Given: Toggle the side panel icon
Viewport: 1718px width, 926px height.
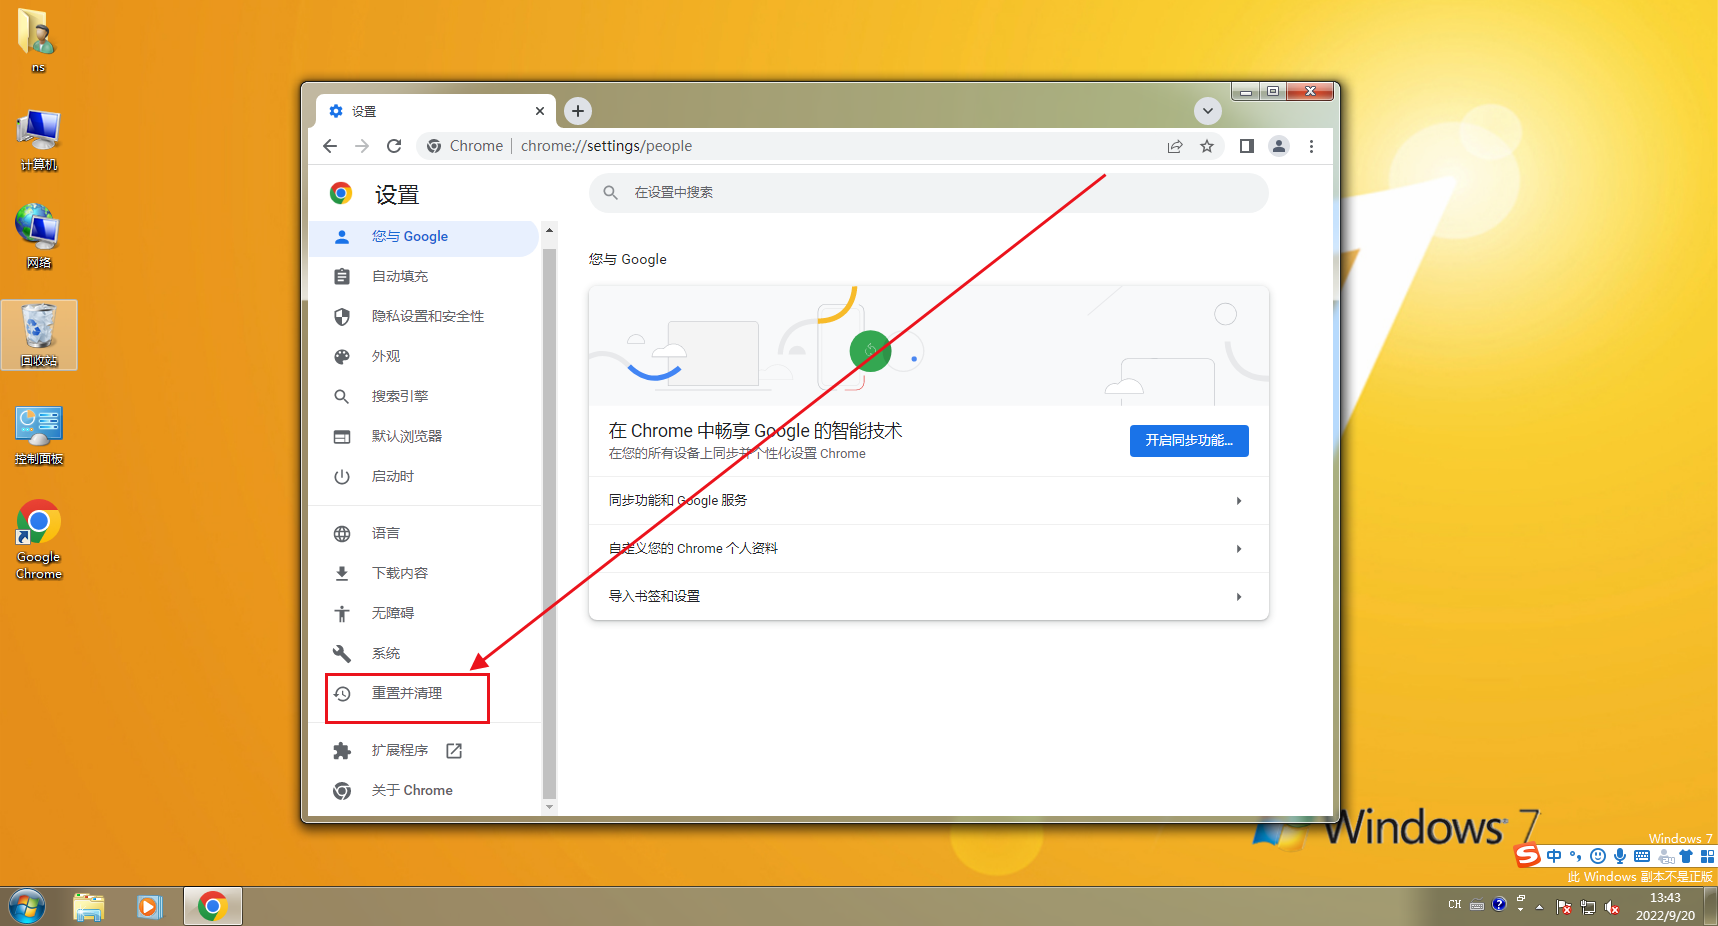Looking at the screenshot, I should [x=1246, y=146].
